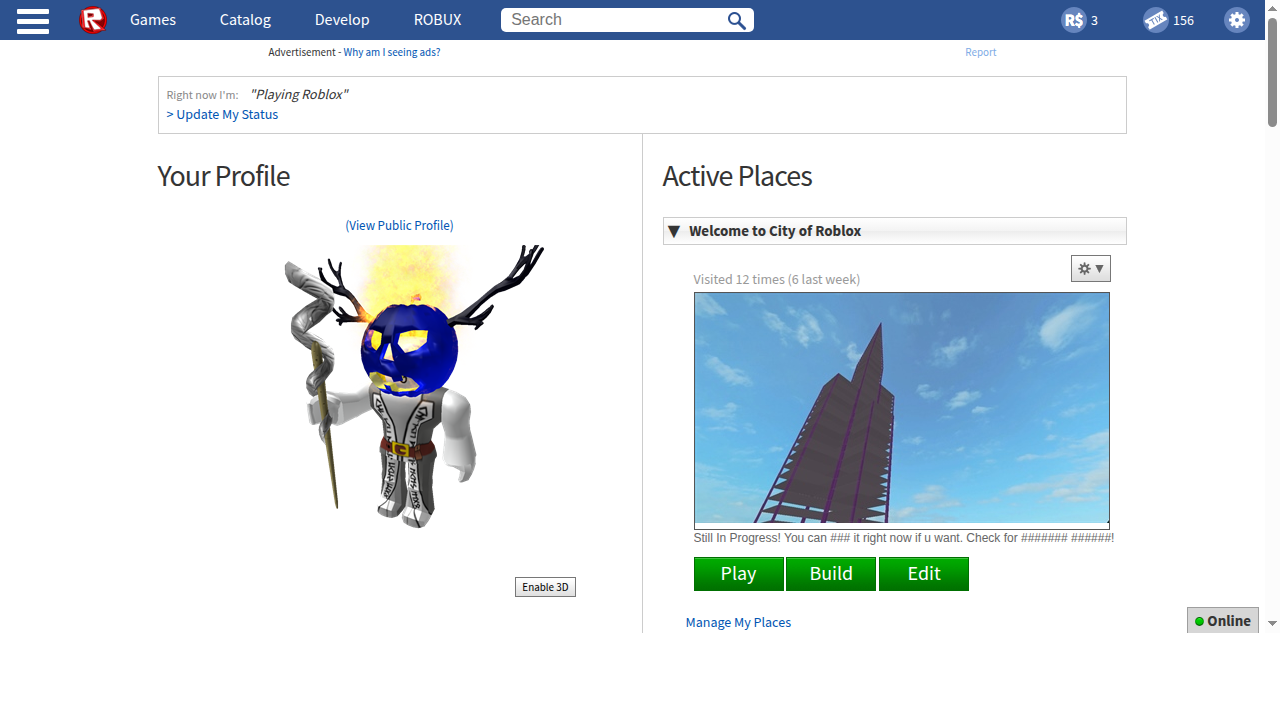Click the Your Profile heading
Image resolution: width=1280 pixels, height=720 pixels.
[x=224, y=176]
